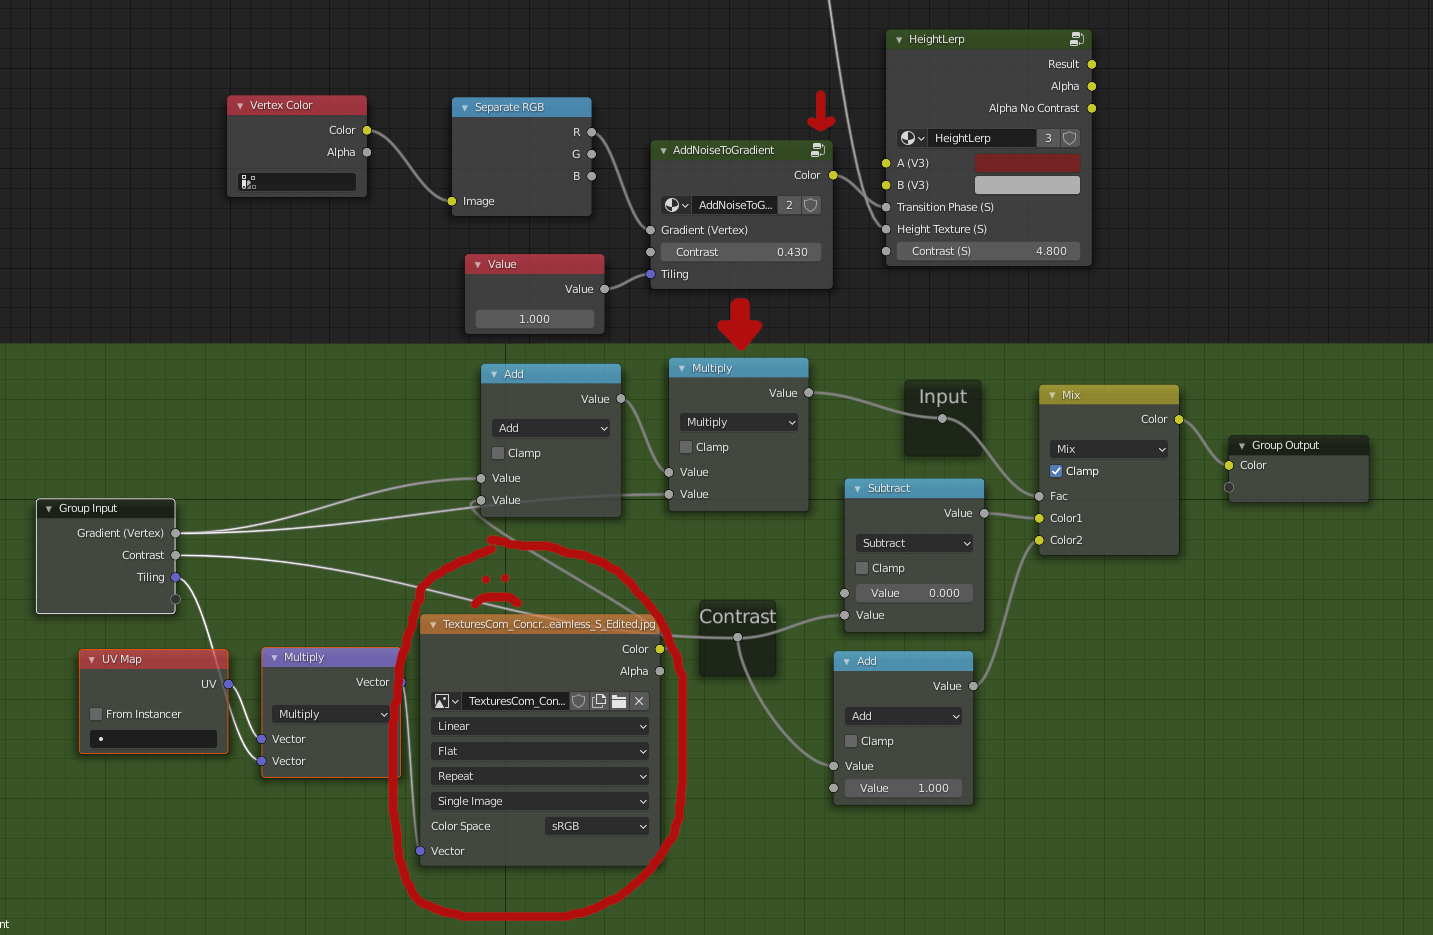Toggle fake user shield for HeightLerp group
Image resolution: width=1433 pixels, height=935 pixels.
(x=1069, y=138)
